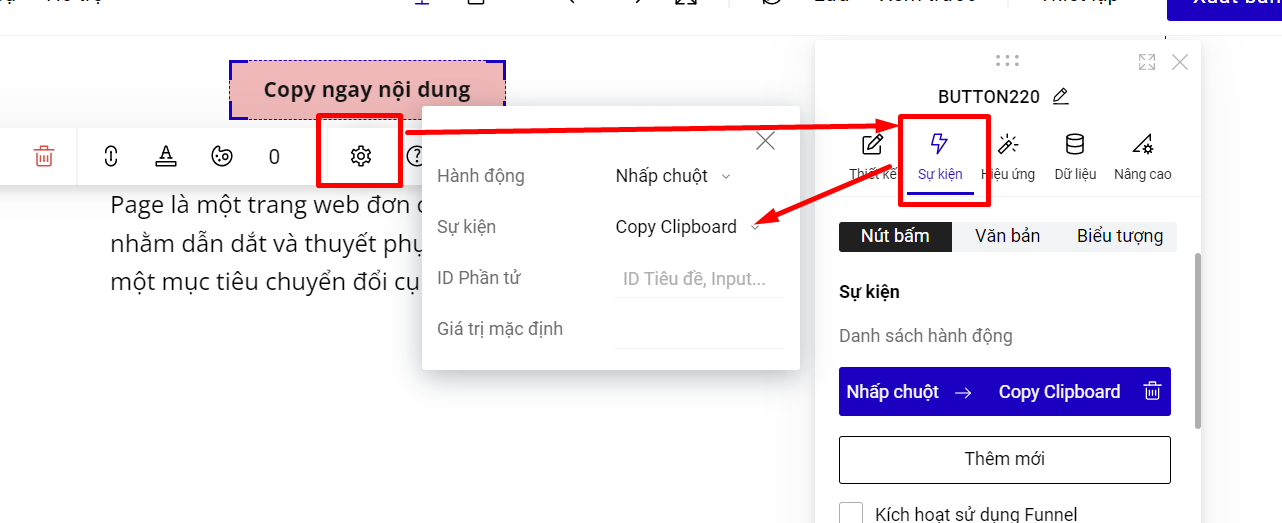Viewport: 1282px width, 523px height.
Task: Click the link/attachment icon in the toolbar
Action: point(111,156)
